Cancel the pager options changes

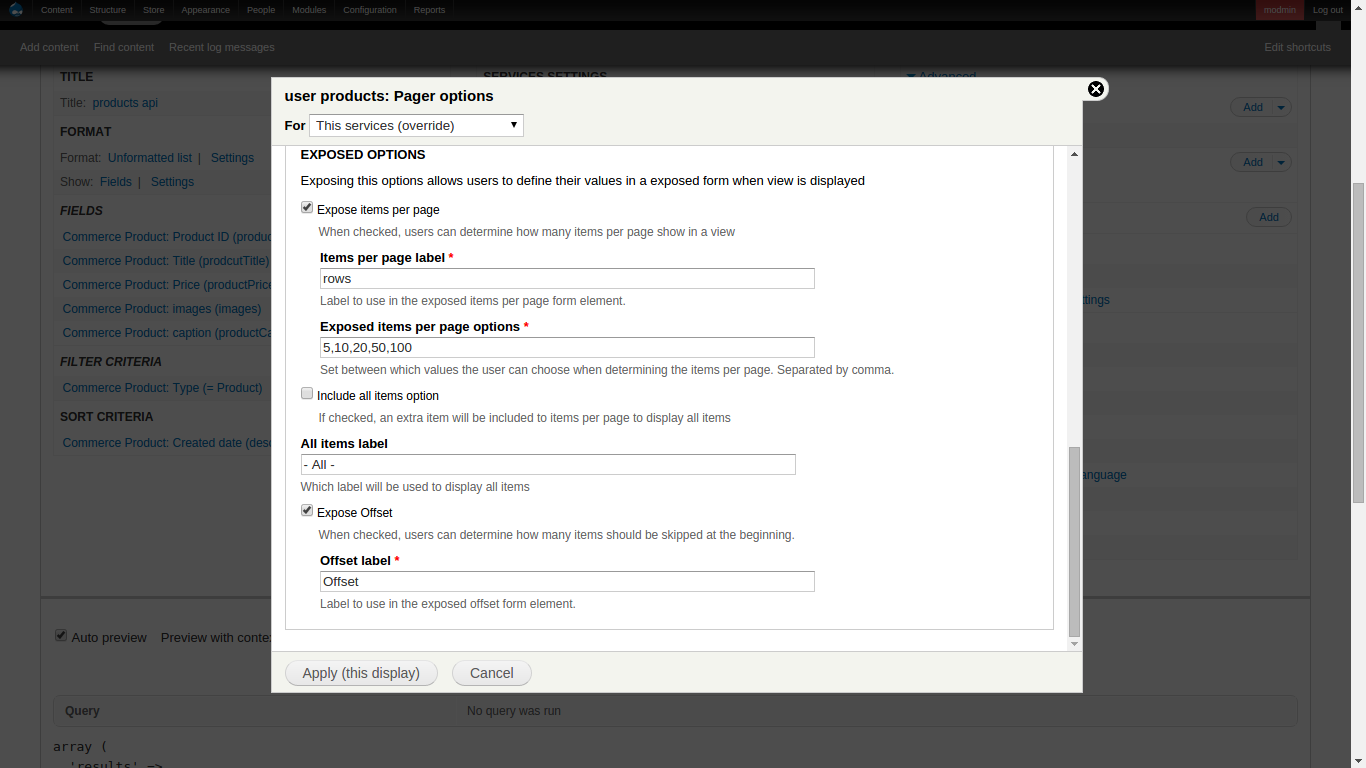coord(491,673)
